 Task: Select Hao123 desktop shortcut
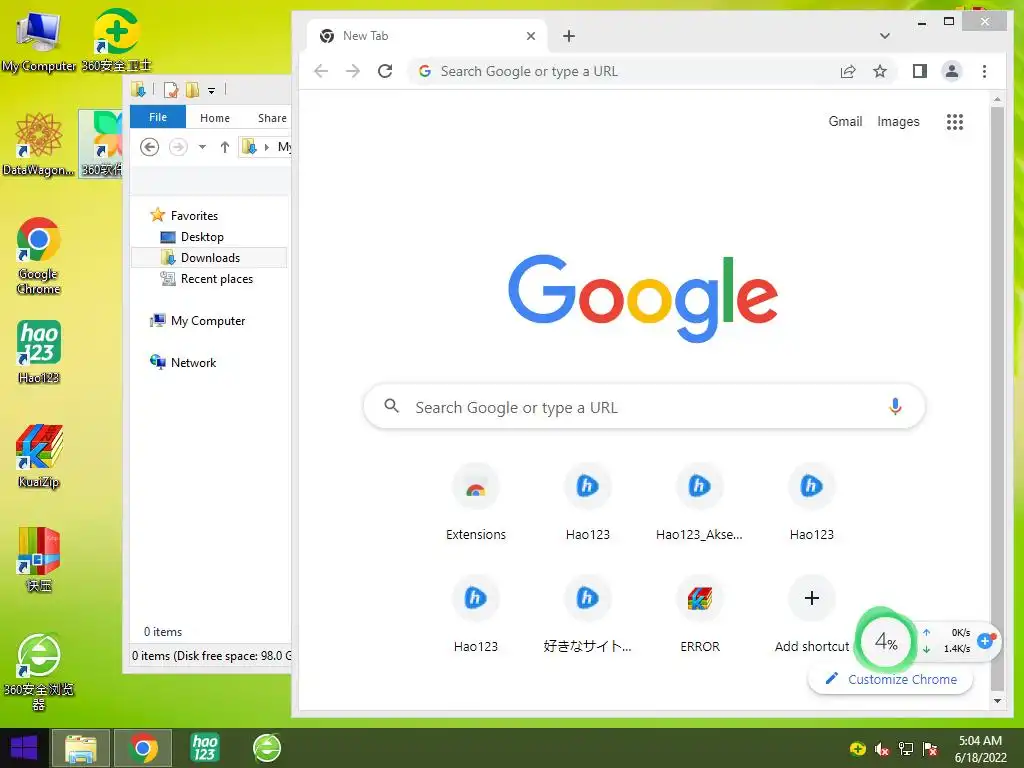pyautogui.click(x=39, y=351)
